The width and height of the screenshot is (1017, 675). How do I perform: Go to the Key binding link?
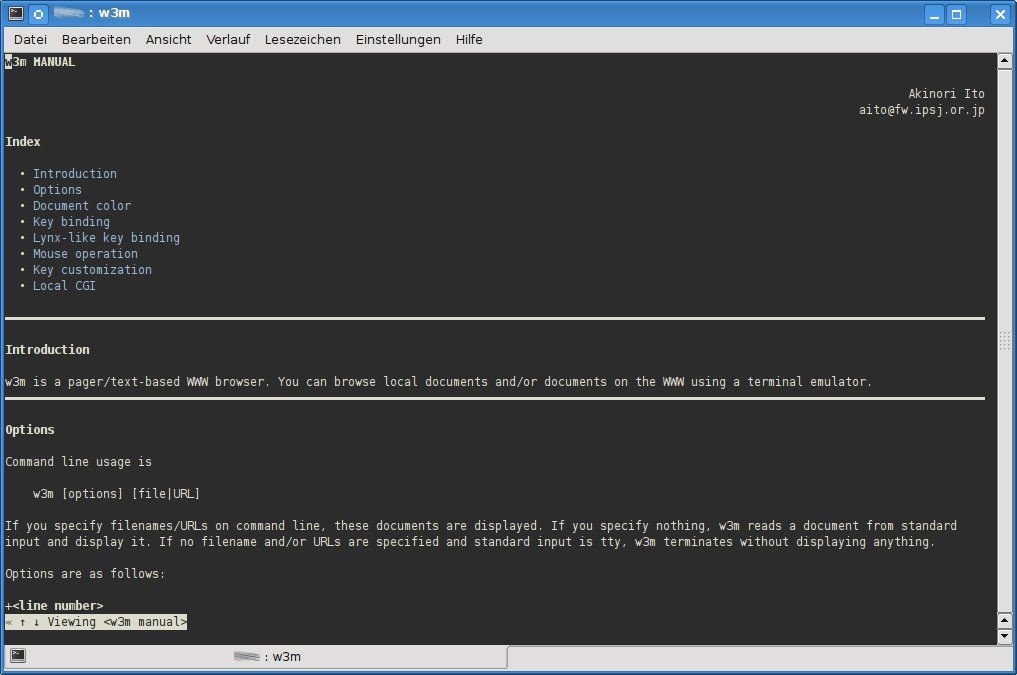(x=71, y=222)
